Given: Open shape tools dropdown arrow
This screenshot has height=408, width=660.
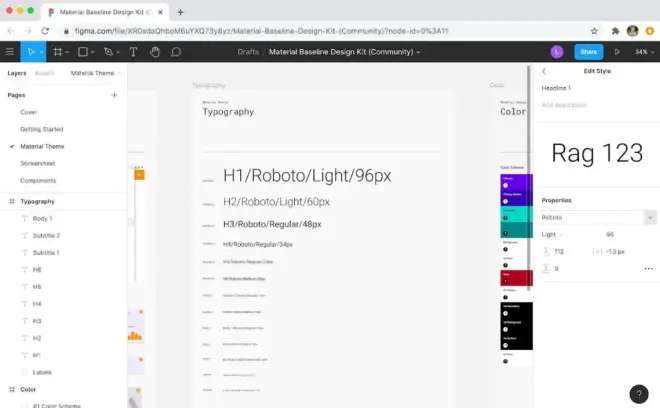Looking at the screenshot, I should coord(93,52).
